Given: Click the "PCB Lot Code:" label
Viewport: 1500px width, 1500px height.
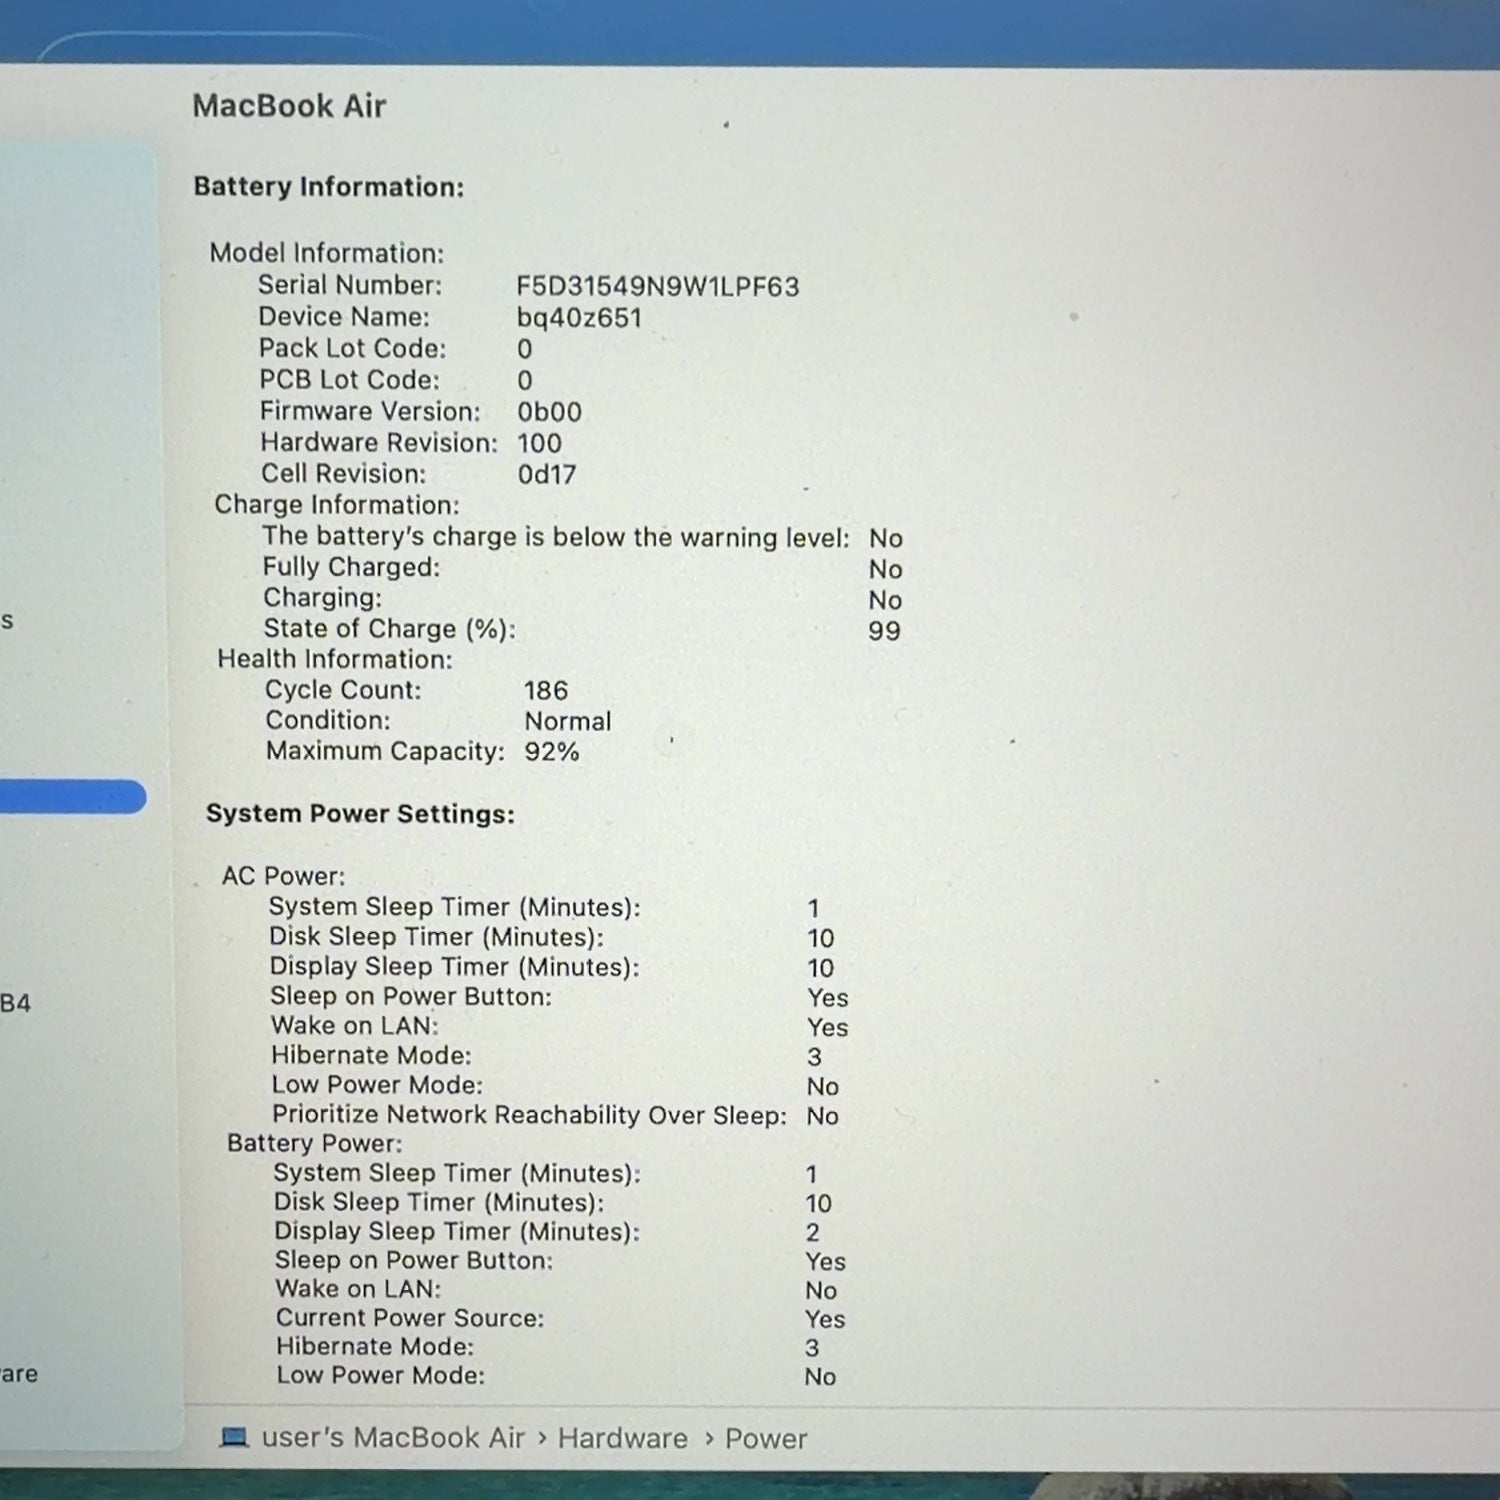Looking at the screenshot, I should [x=349, y=380].
